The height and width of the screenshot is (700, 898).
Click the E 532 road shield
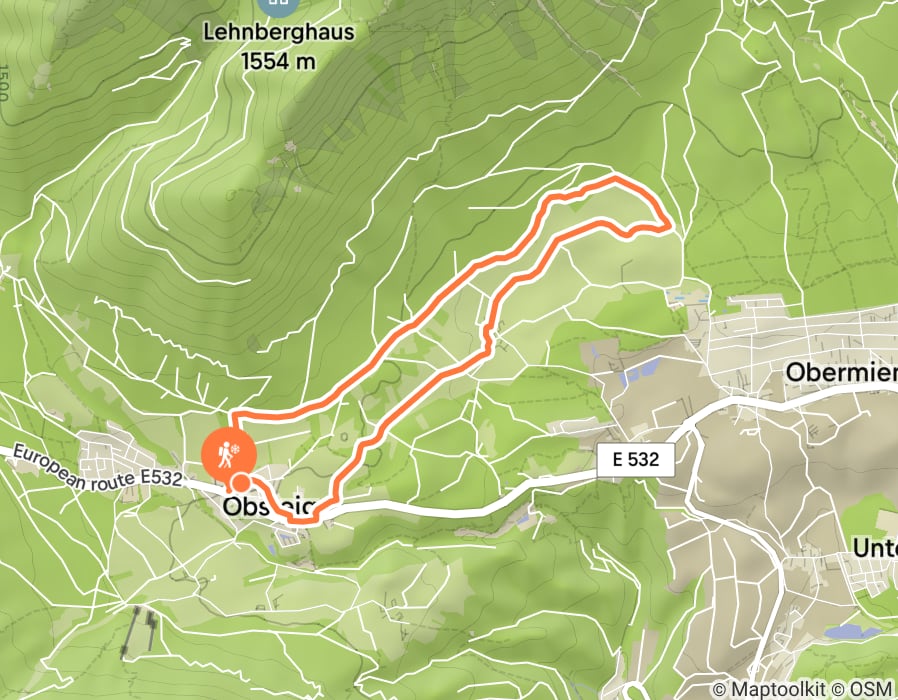(x=636, y=460)
